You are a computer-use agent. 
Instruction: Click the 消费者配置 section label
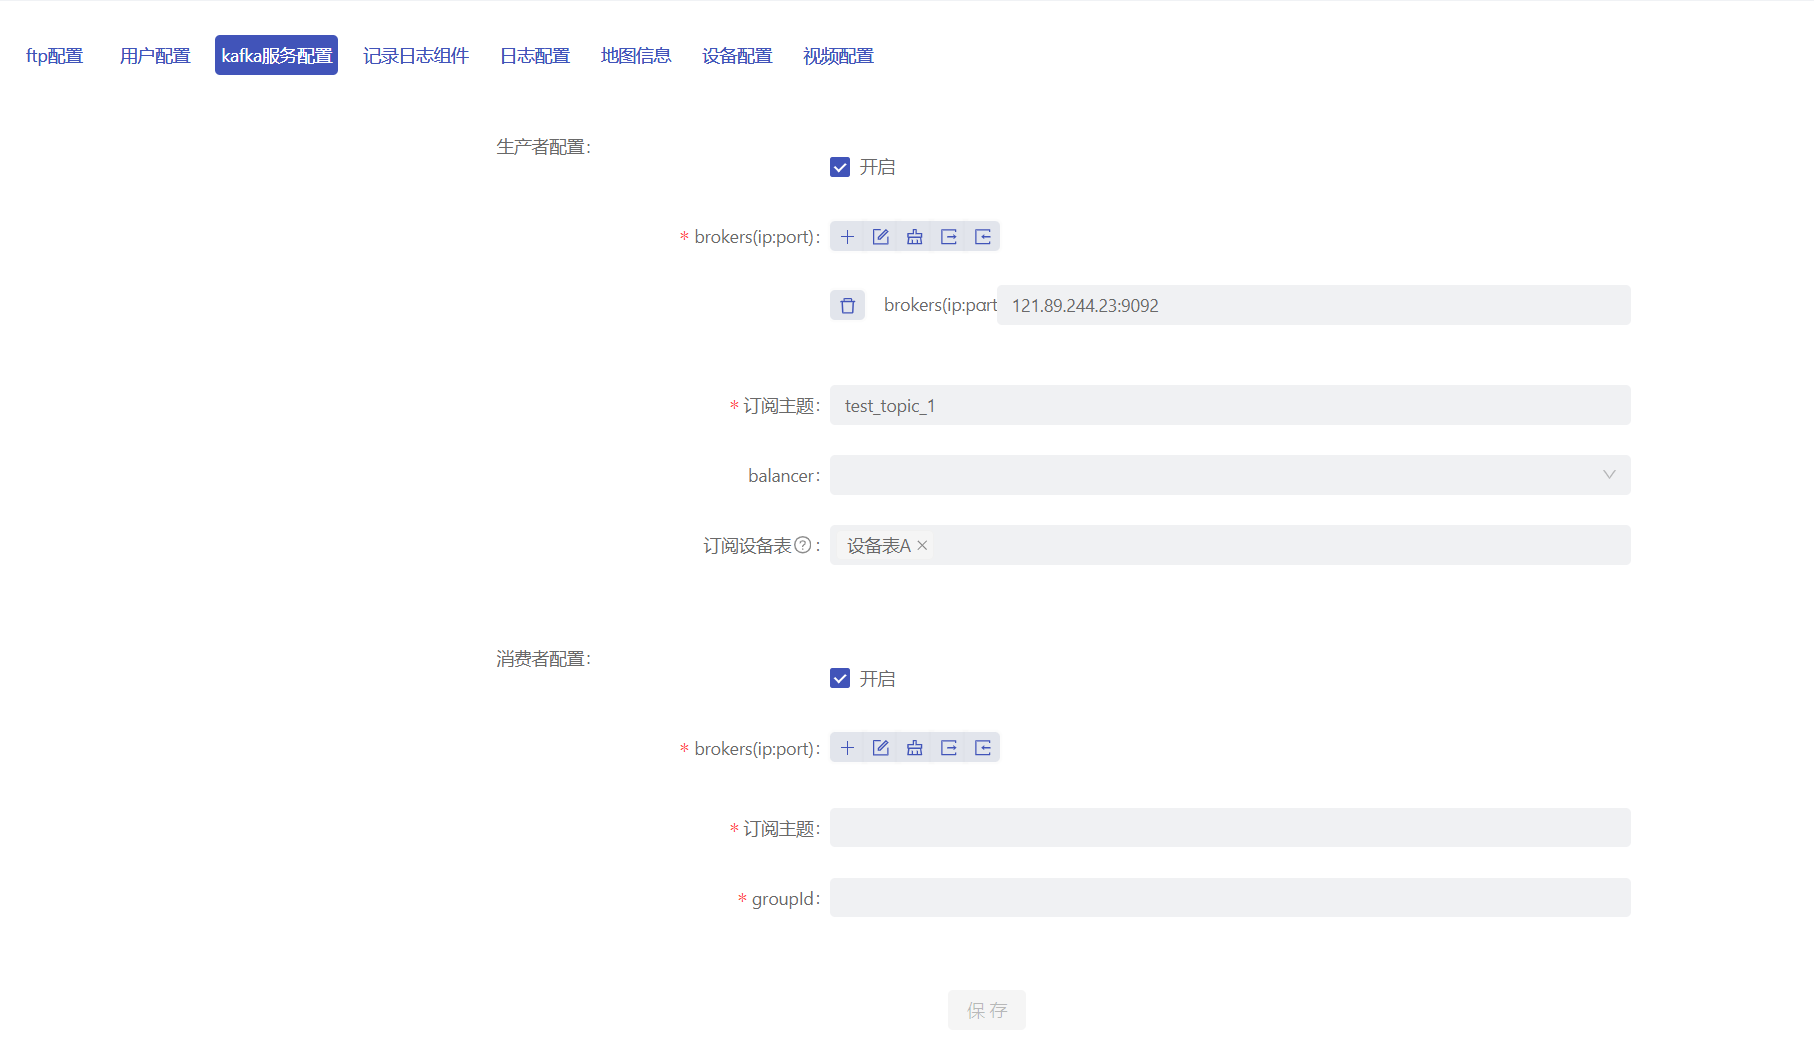coord(543,659)
